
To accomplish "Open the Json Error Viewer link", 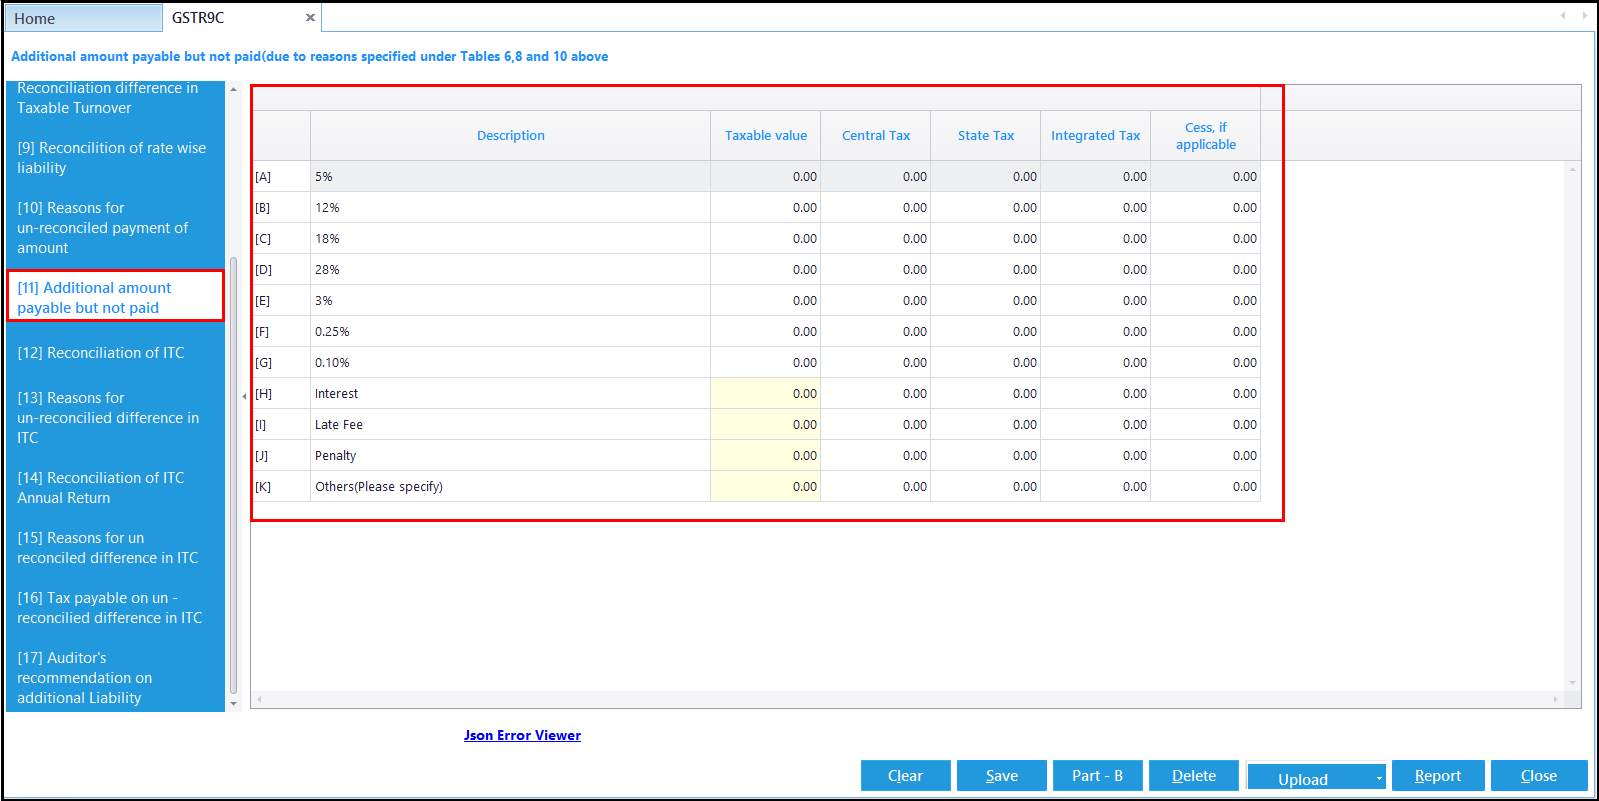I will (x=522, y=735).
